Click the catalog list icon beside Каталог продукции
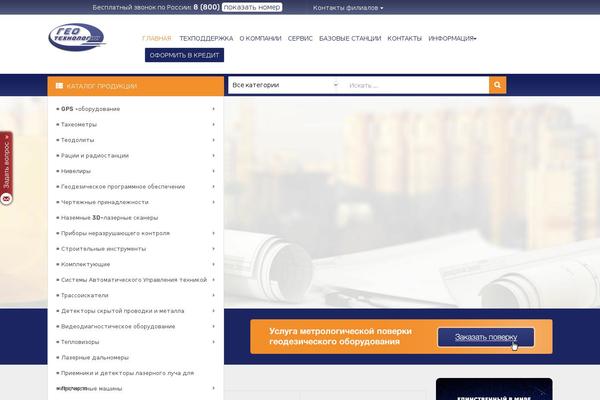 (x=59, y=86)
